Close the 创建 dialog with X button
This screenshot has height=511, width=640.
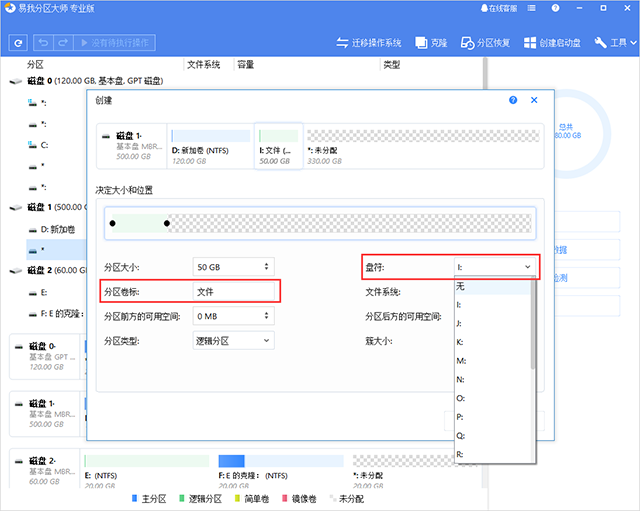534,101
